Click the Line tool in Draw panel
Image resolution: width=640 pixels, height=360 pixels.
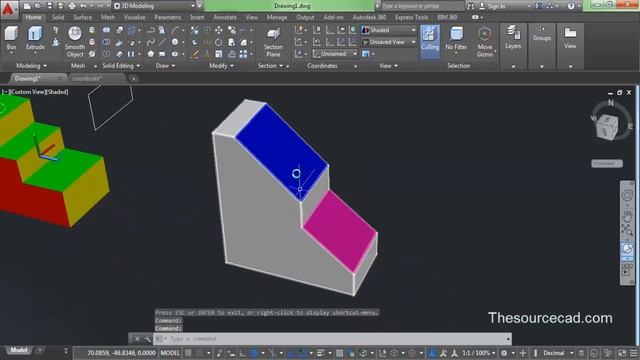(162, 42)
